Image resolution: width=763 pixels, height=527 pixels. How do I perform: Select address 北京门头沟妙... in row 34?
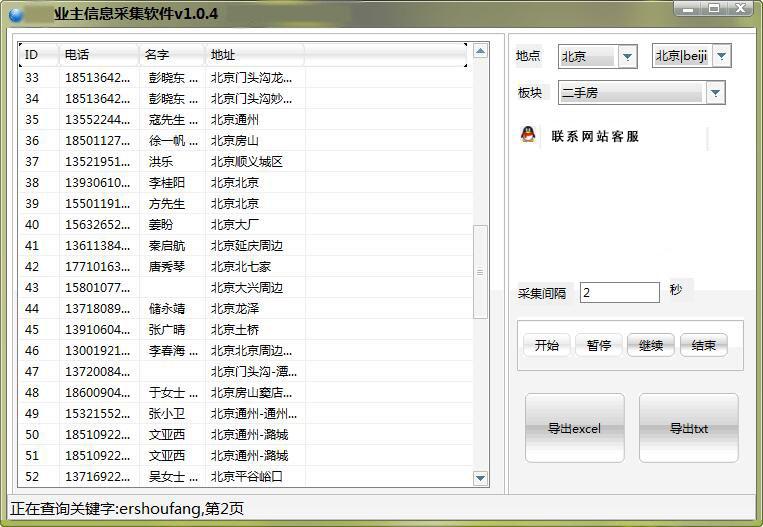tap(251, 99)
